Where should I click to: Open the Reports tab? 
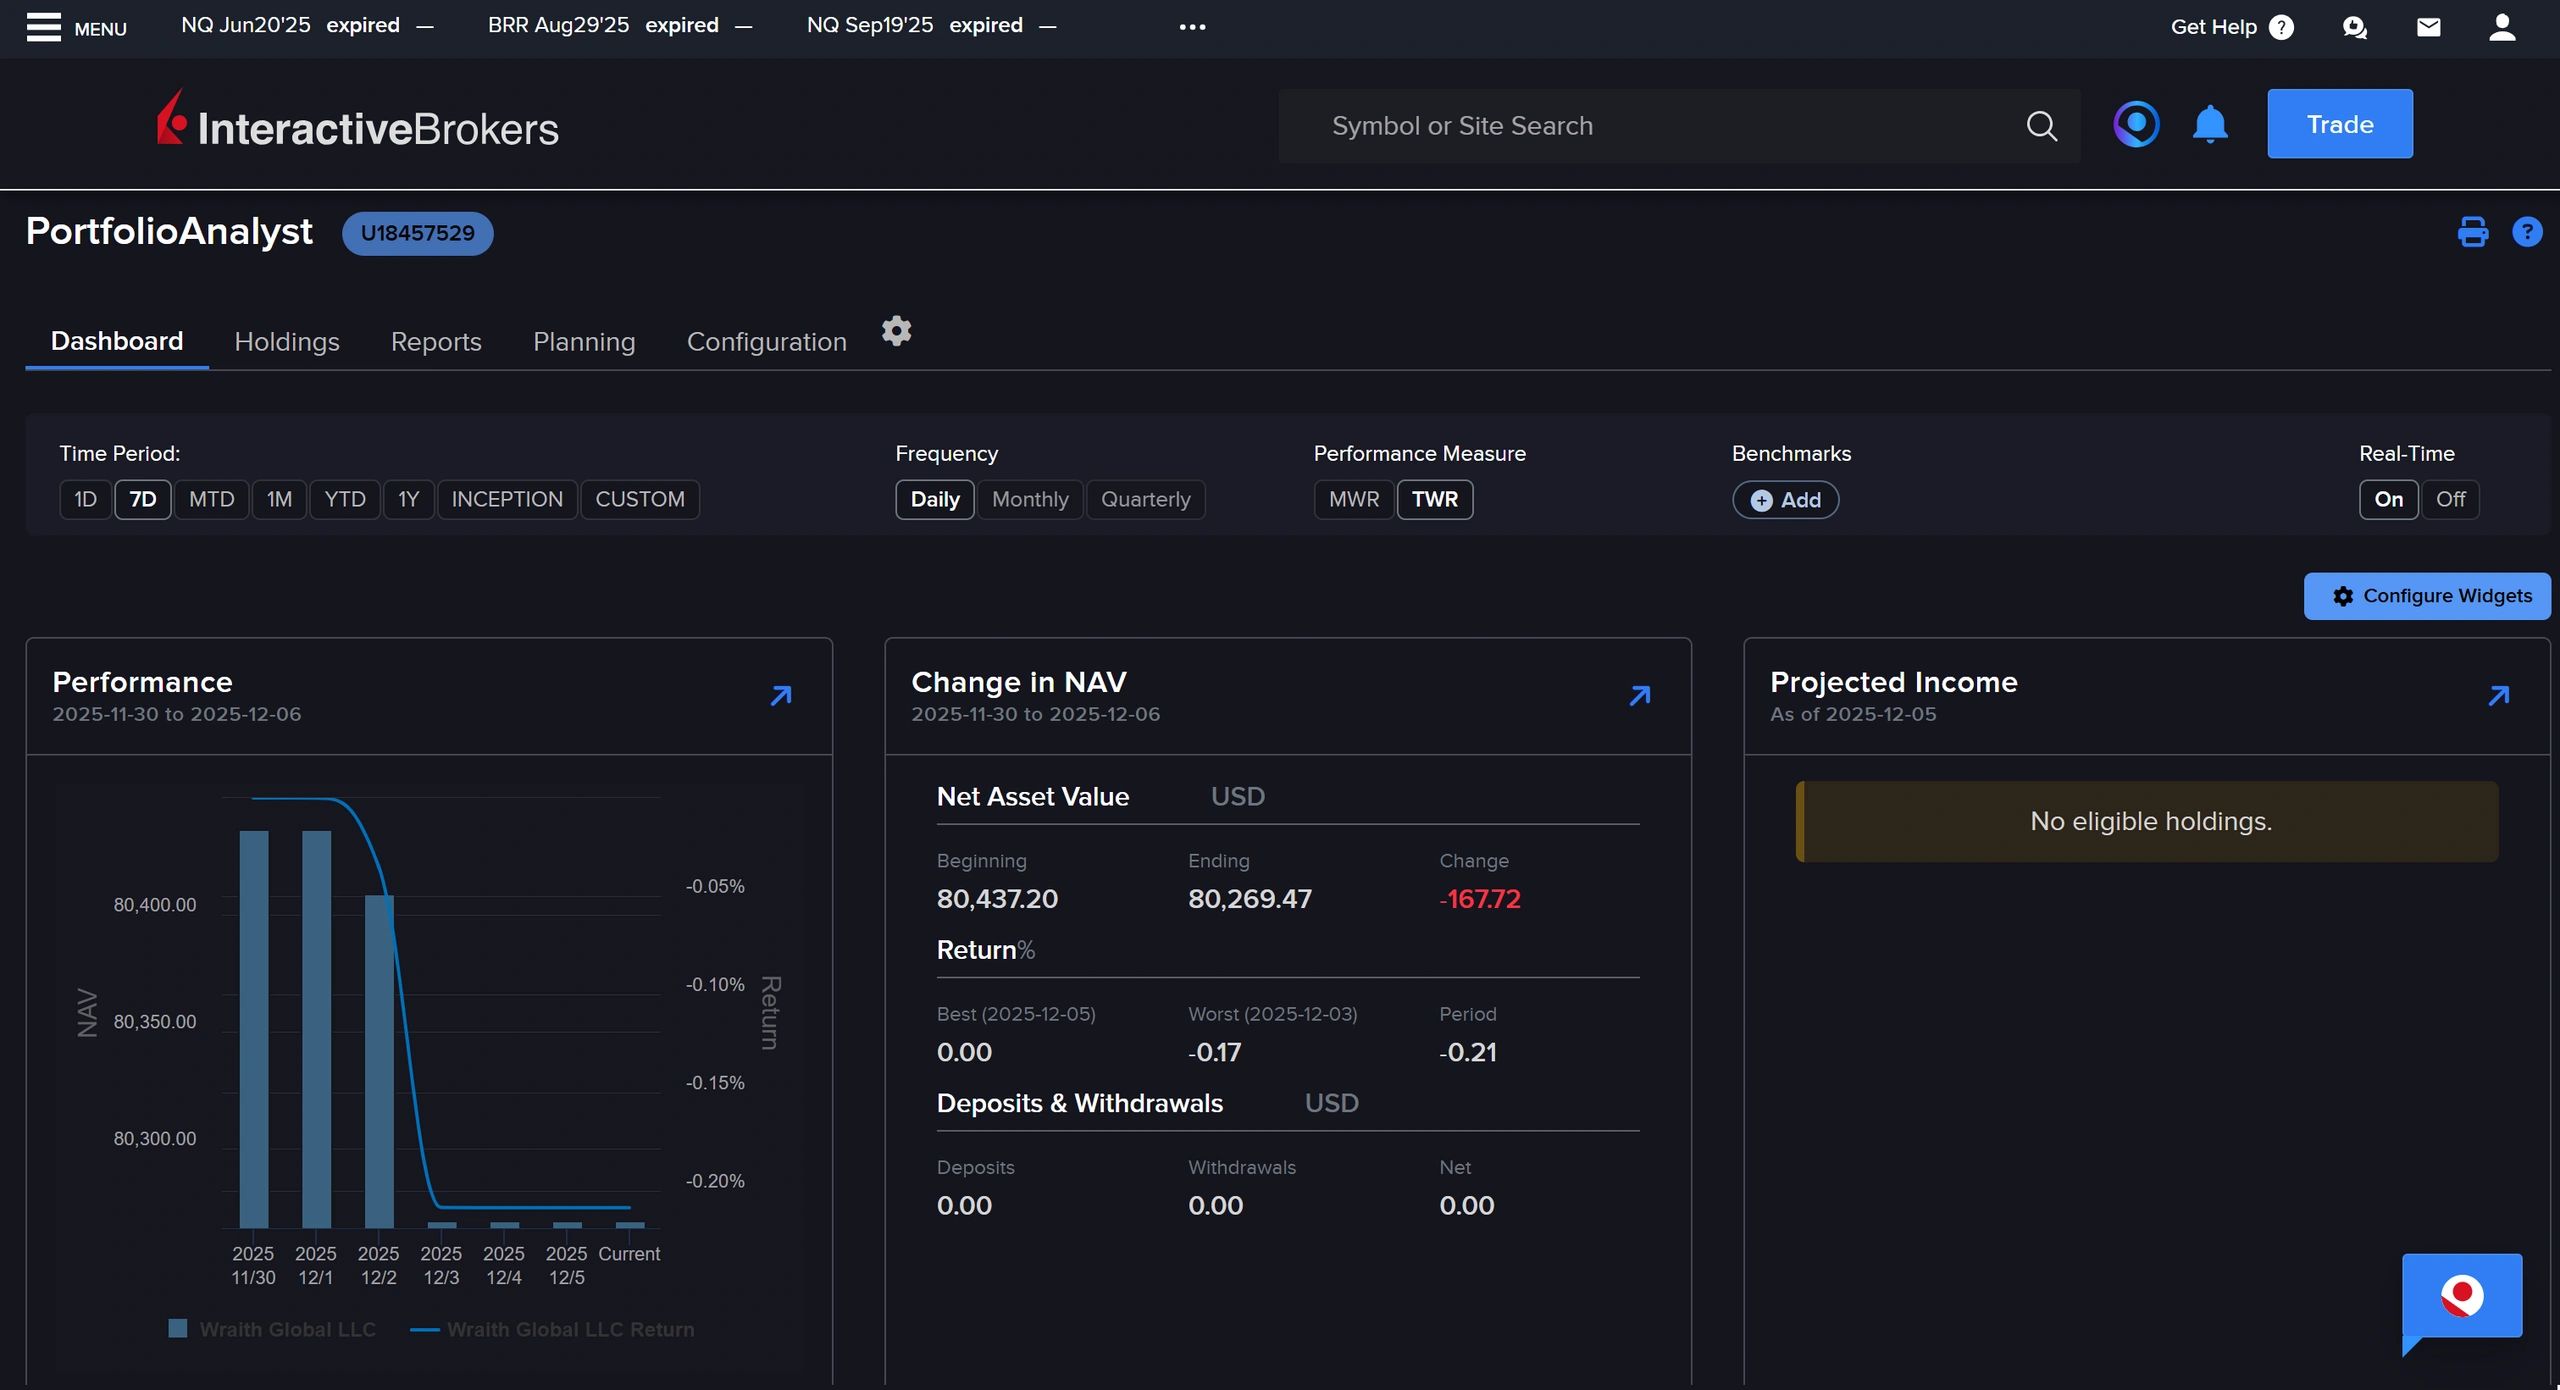coord(436,342)
